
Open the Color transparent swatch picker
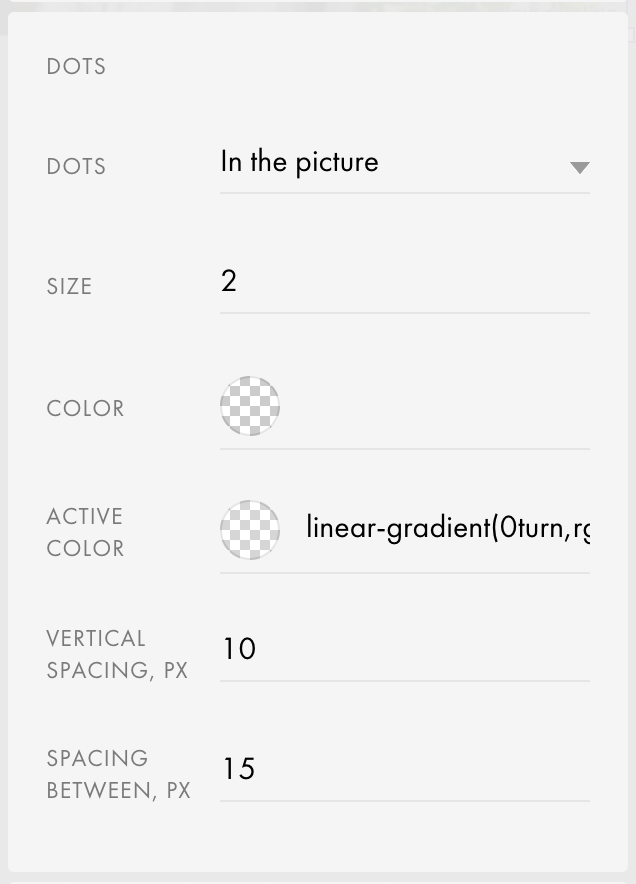(250, 406)
